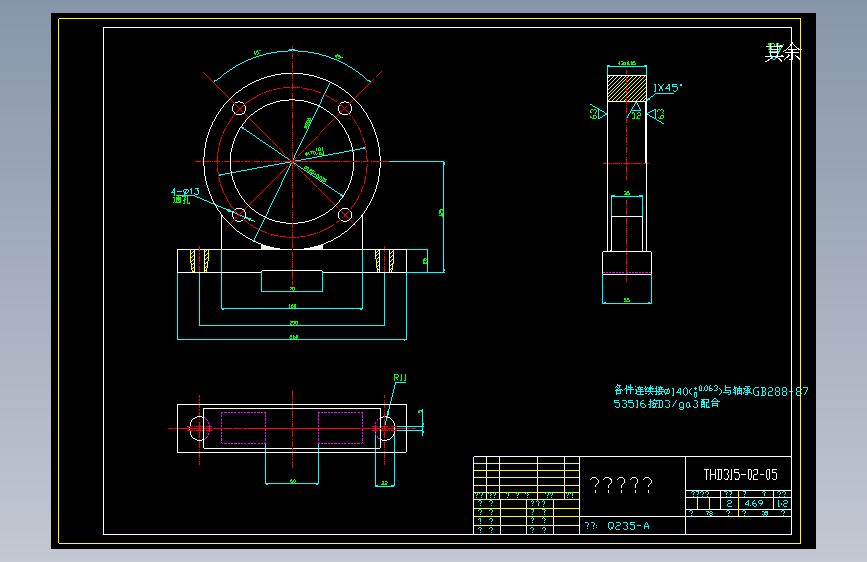This screenshot has width=867, height=562.
Task: Click the note line containing 'GB288-87'
Action: [x=711, y=391]
